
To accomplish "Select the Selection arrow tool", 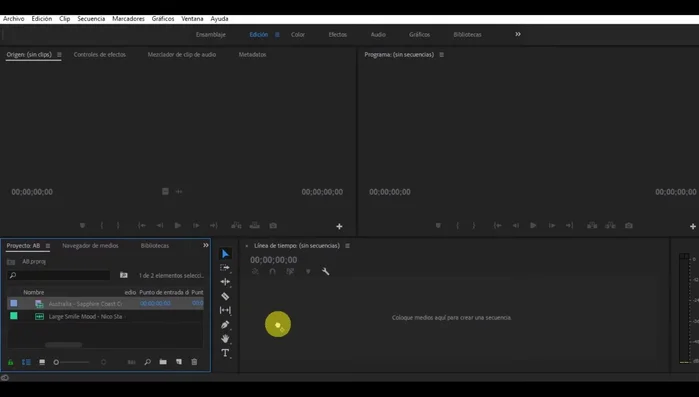I will pos(226,254).
